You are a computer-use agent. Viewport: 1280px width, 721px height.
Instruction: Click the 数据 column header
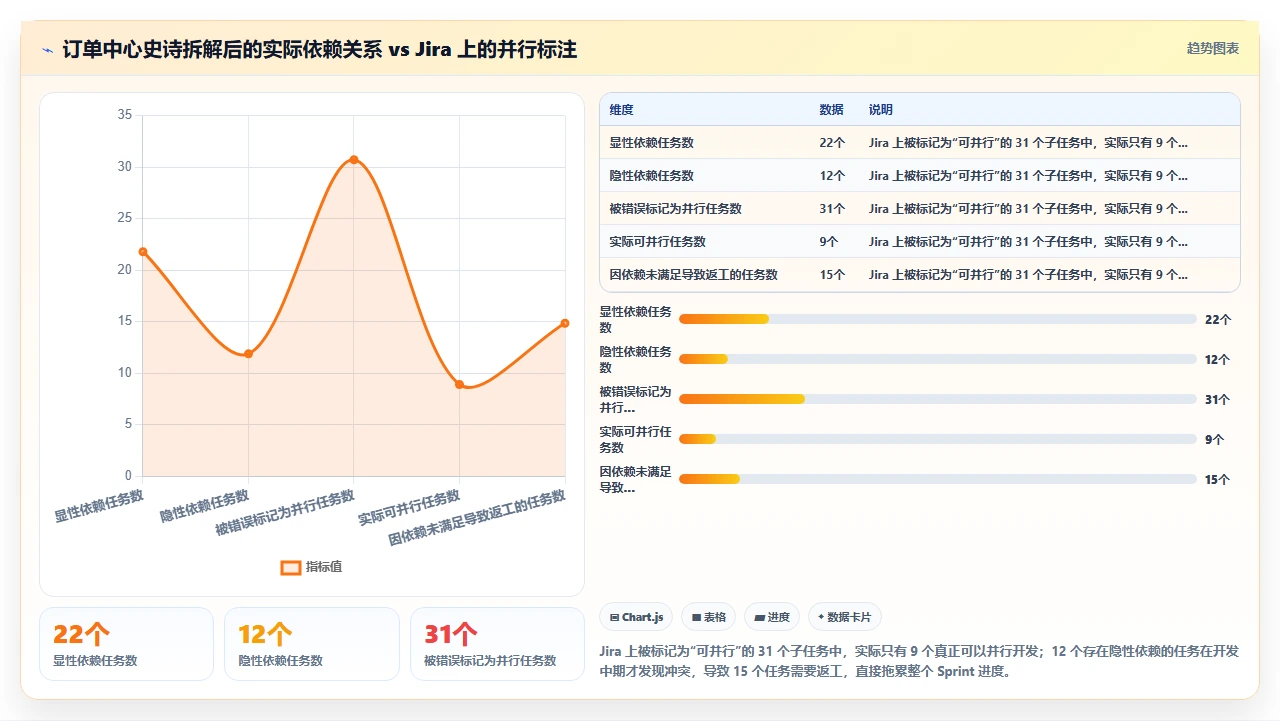pos(831,110)
